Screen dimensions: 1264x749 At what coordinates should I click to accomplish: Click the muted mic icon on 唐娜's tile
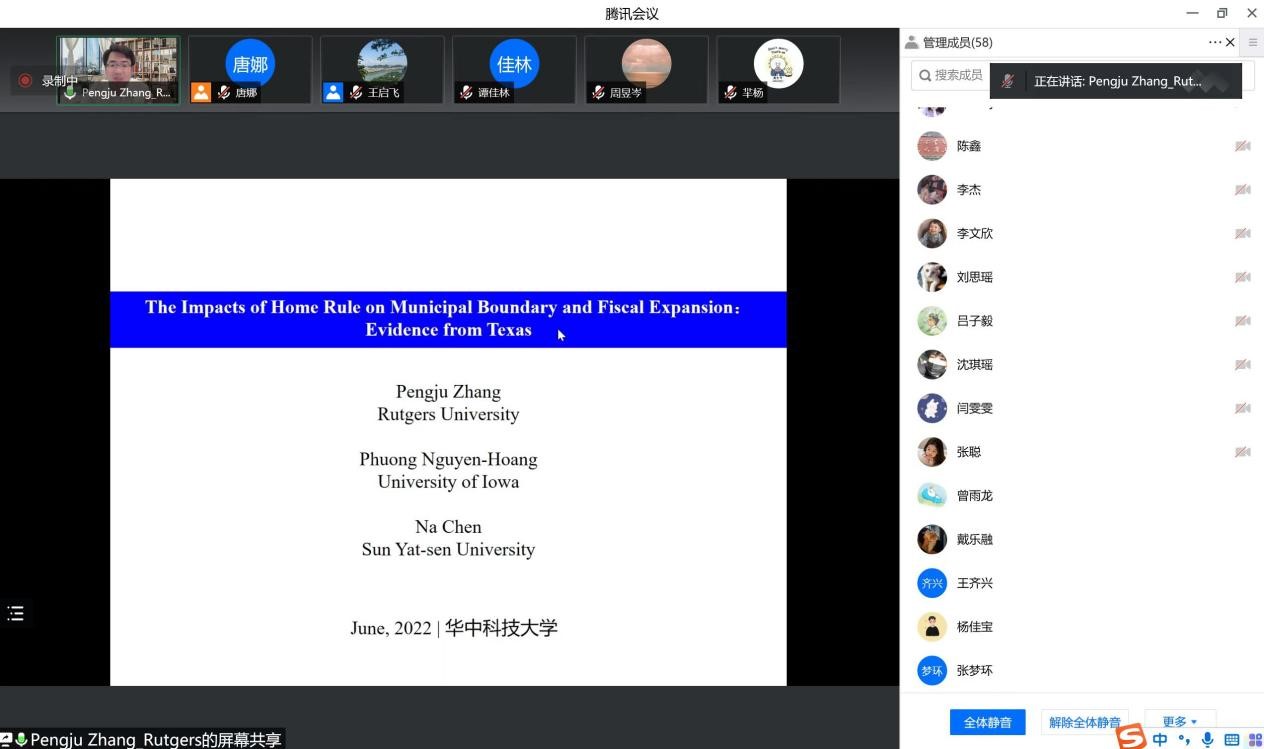[x=224, y=93]
